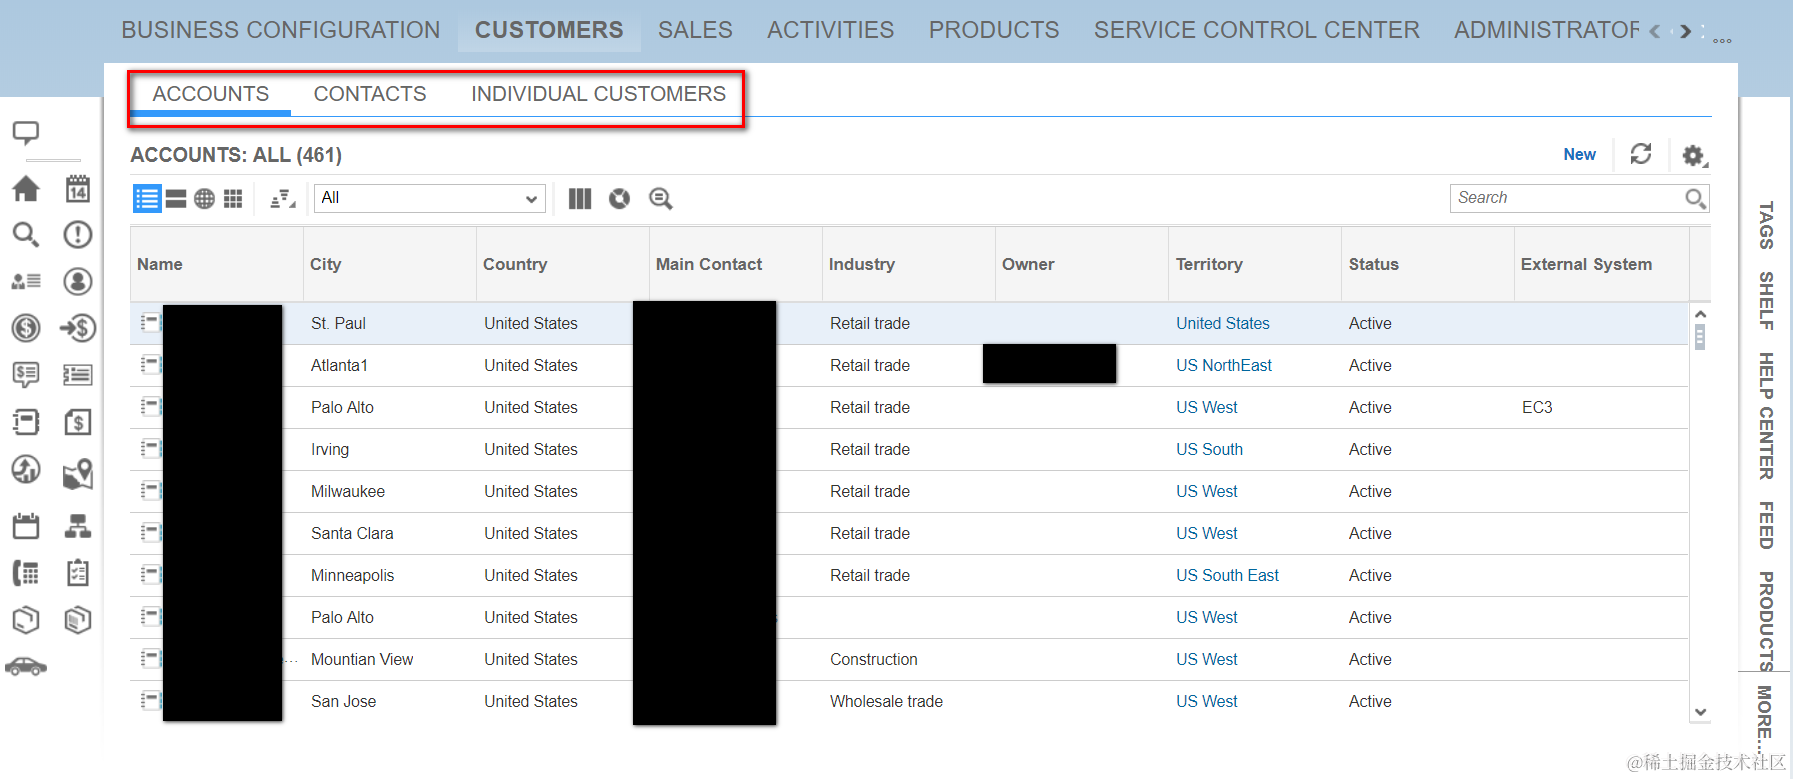1793x779 pixels.
Task: Click the car icon in sidebar
Action: point(26,666)
